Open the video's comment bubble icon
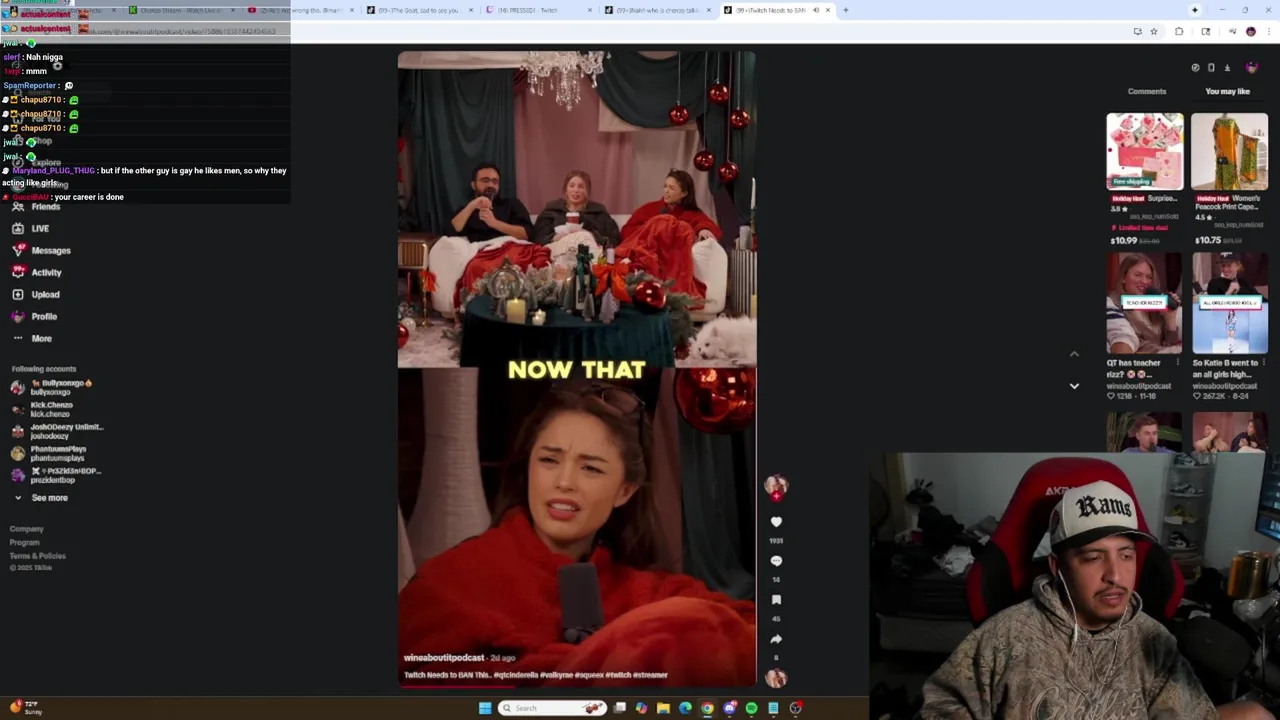The image size is (1280, 720). (x=776, y=561)
